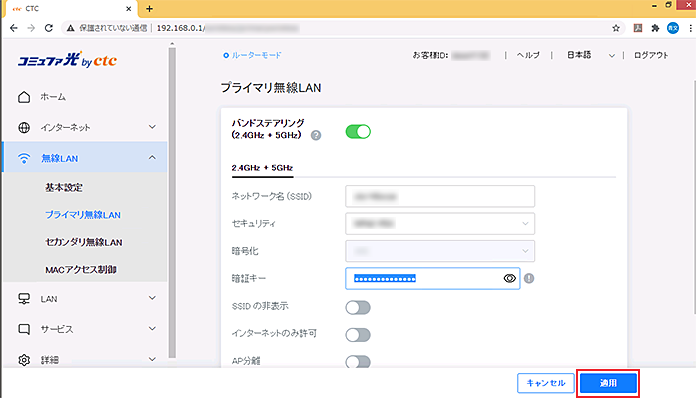Click the コミュファ光 by ctc logo
696x398 pixels.
67,59
